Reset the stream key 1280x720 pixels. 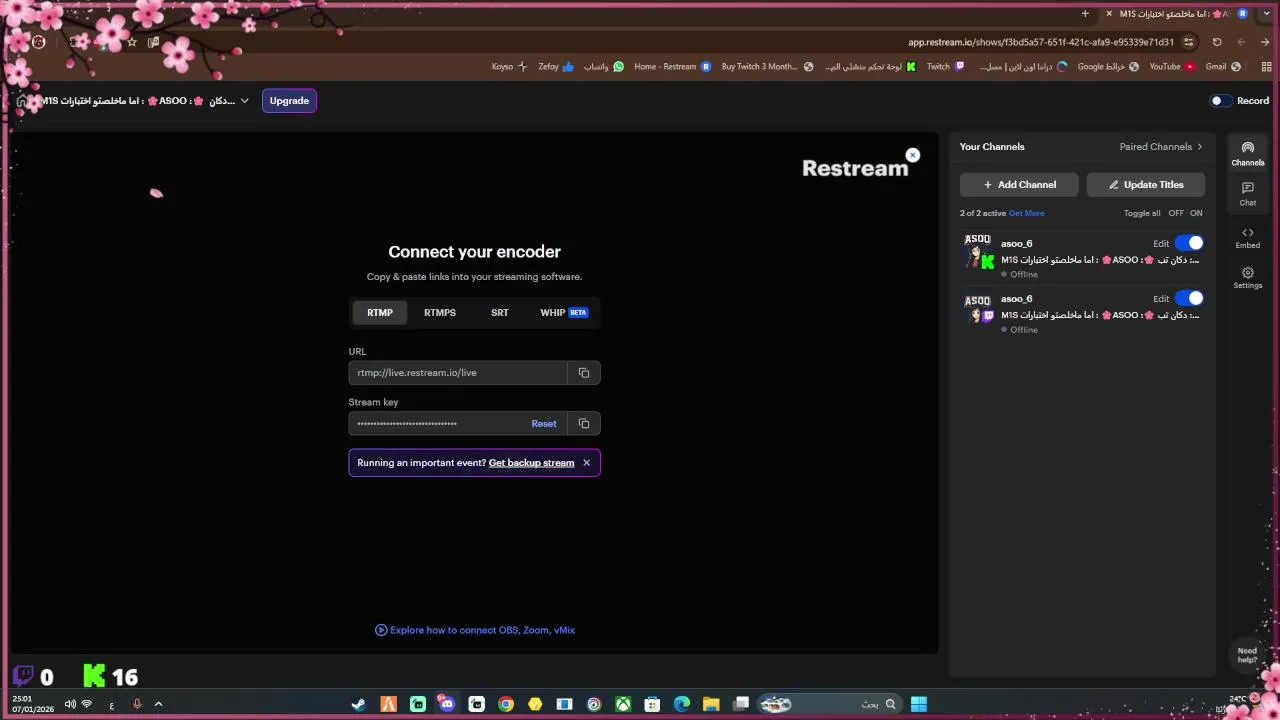(x=544, y=424)
